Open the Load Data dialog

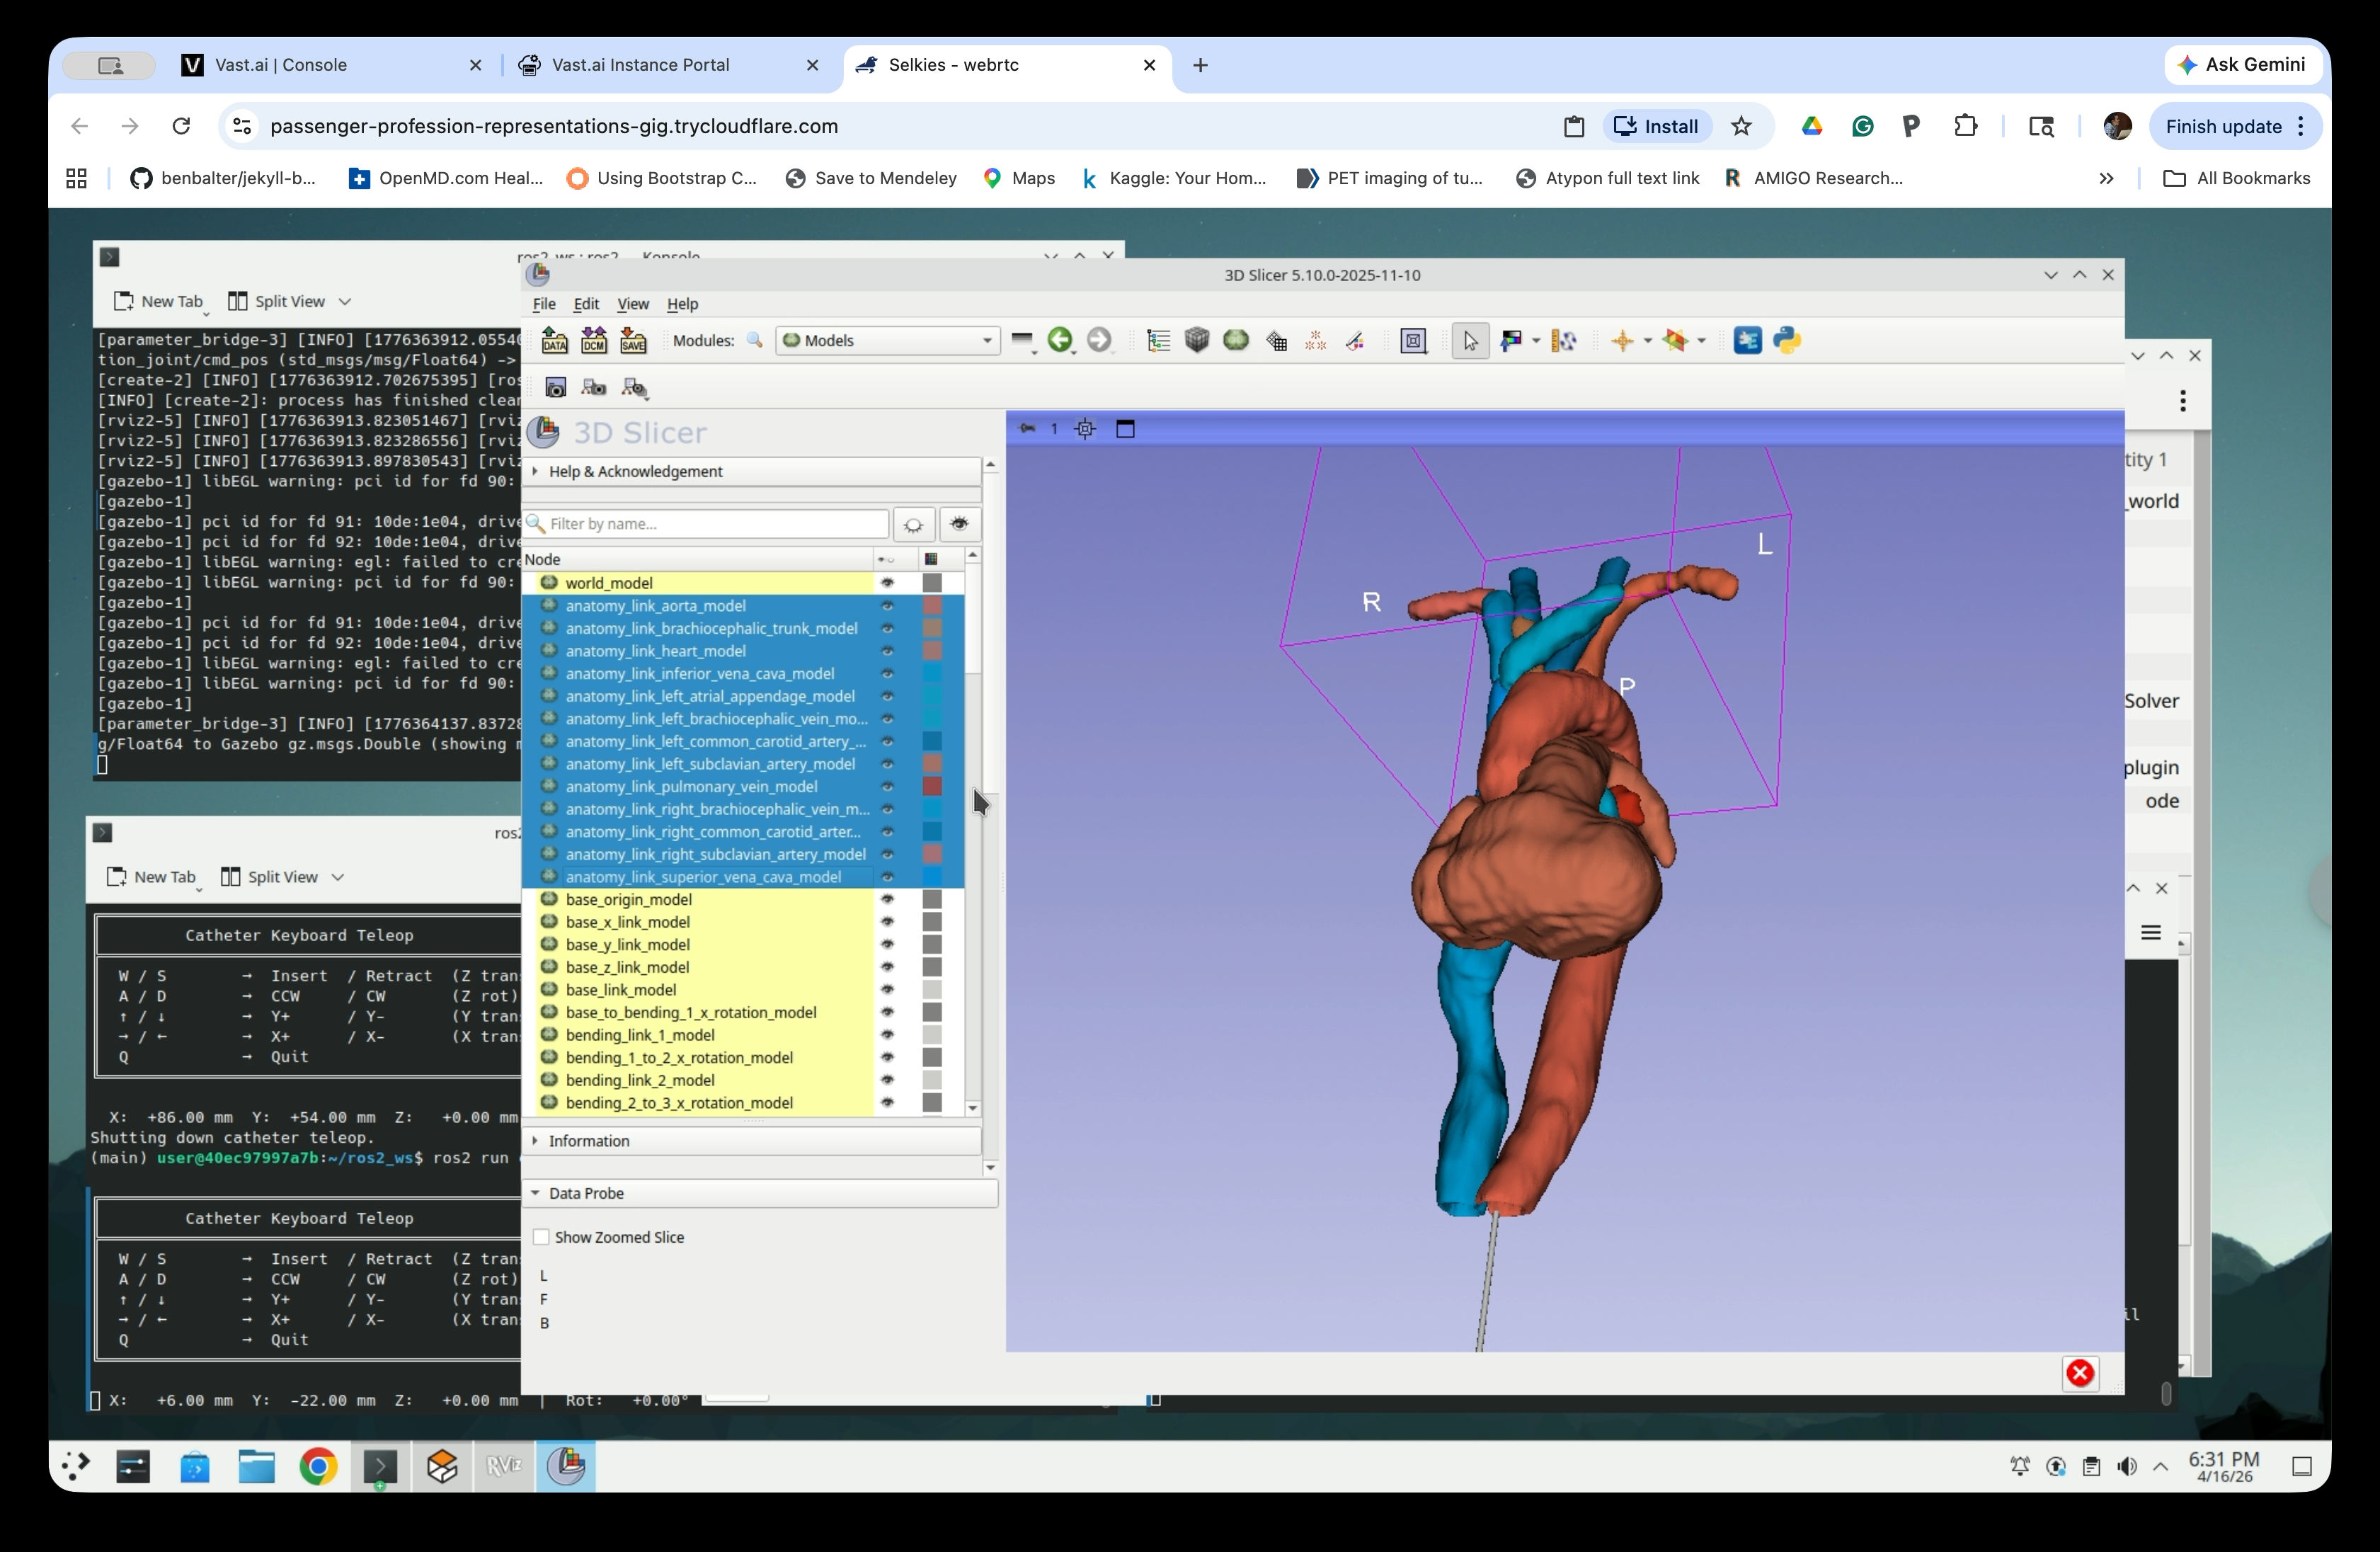[556, 340]
